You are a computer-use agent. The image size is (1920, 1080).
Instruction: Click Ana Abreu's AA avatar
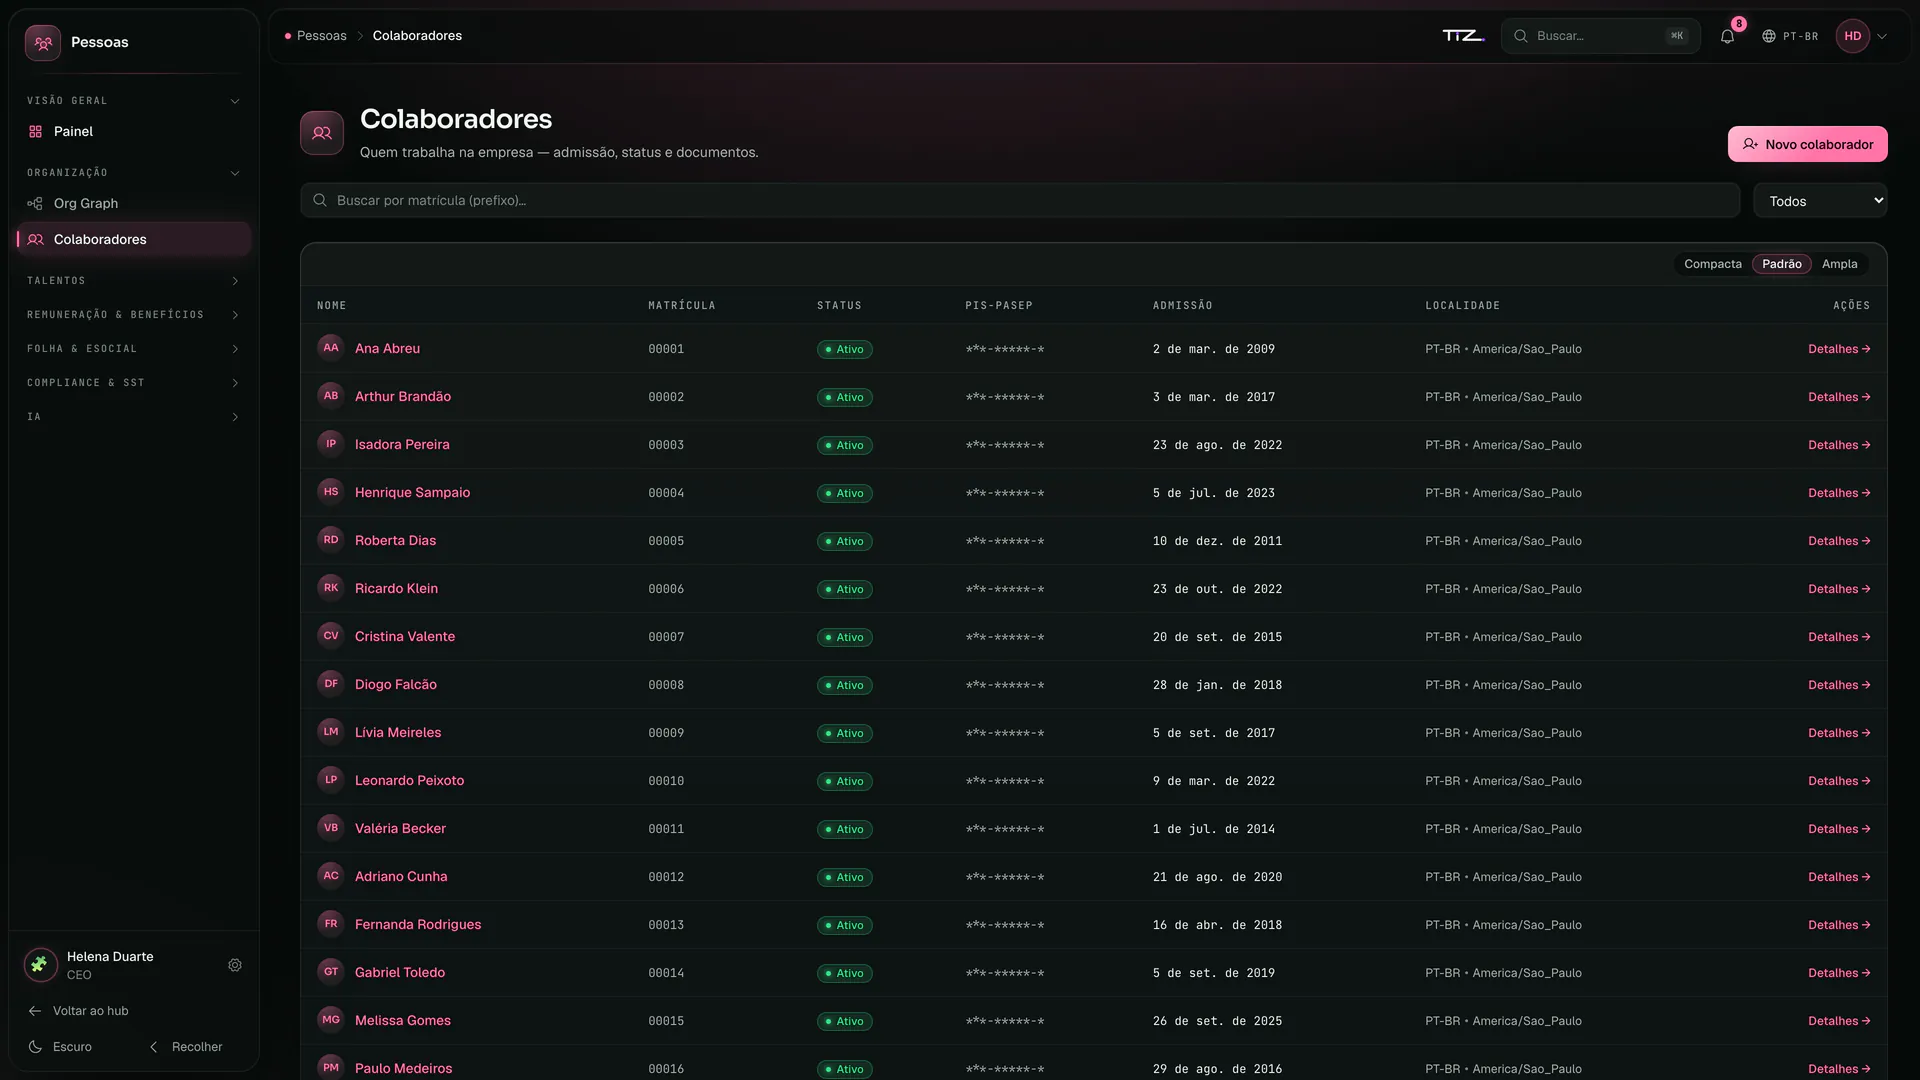(331, 348)
